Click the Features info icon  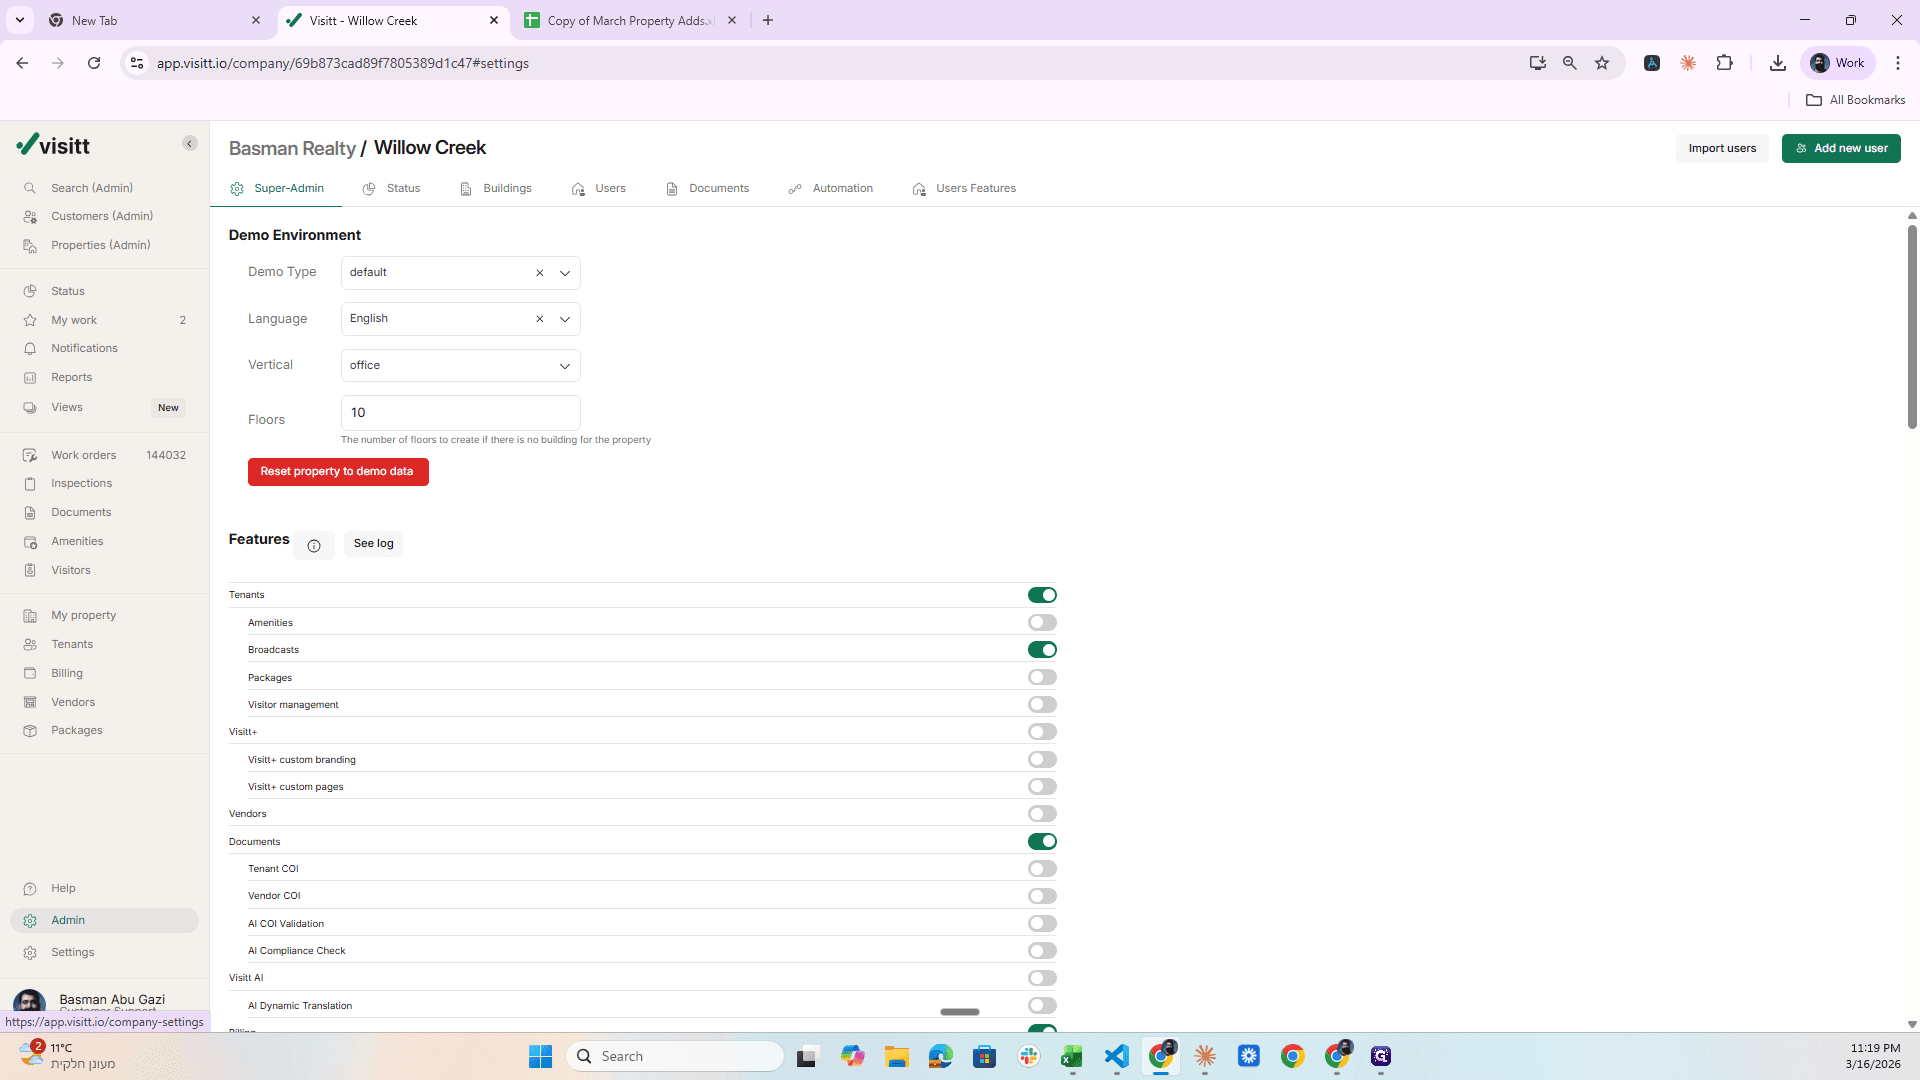tap(314, 546)
